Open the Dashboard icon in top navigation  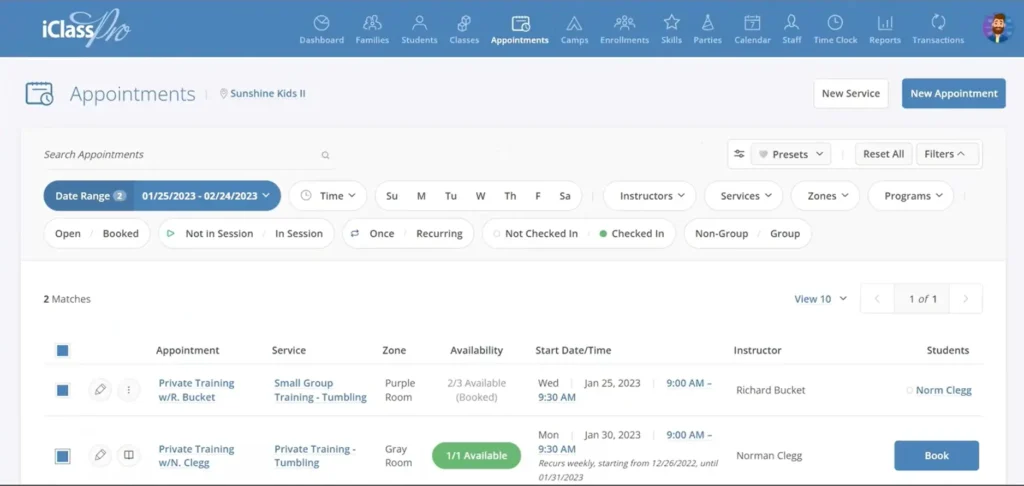coord(321,24)
